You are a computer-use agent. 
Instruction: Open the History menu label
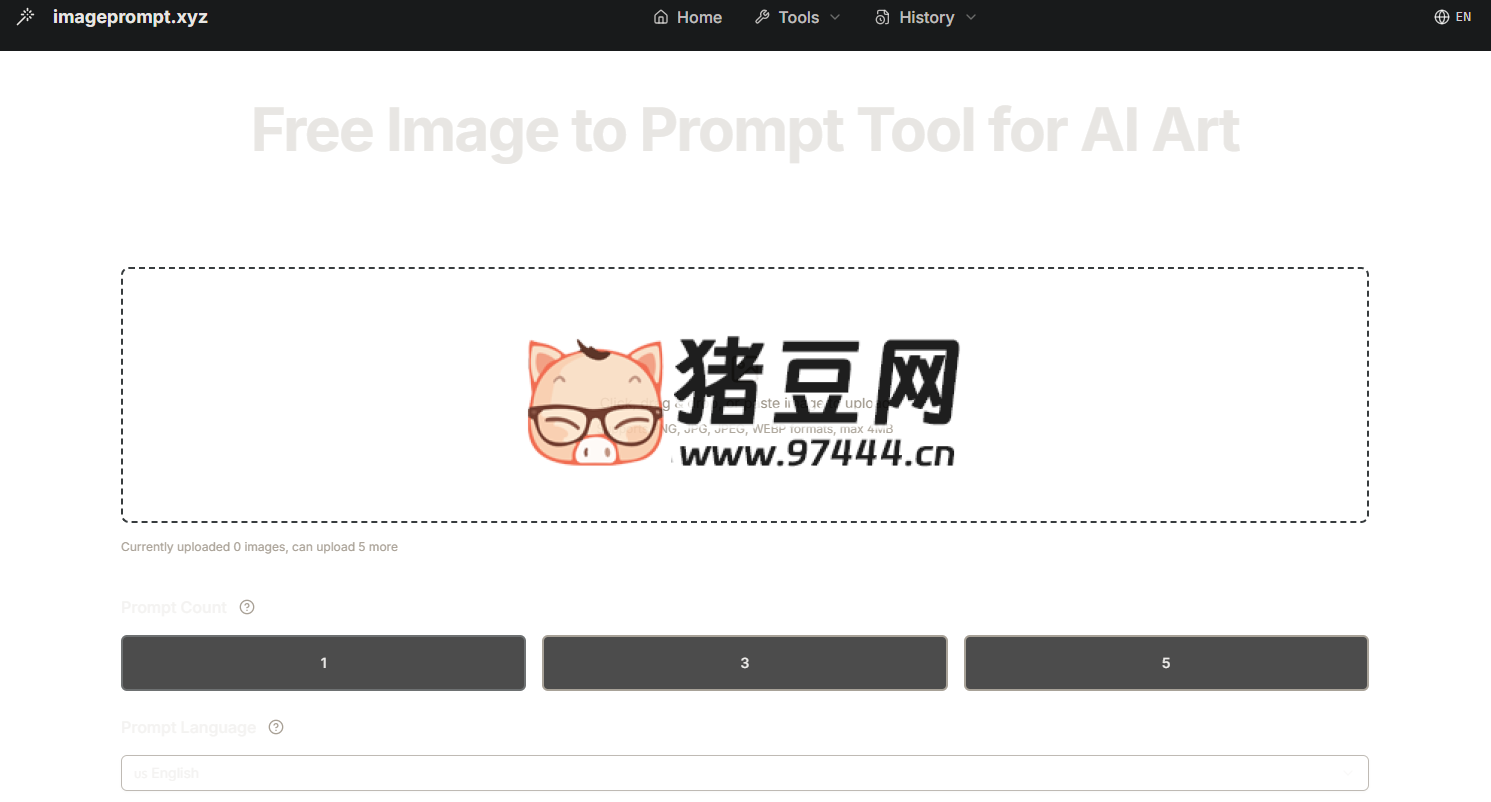coord(926,17)
